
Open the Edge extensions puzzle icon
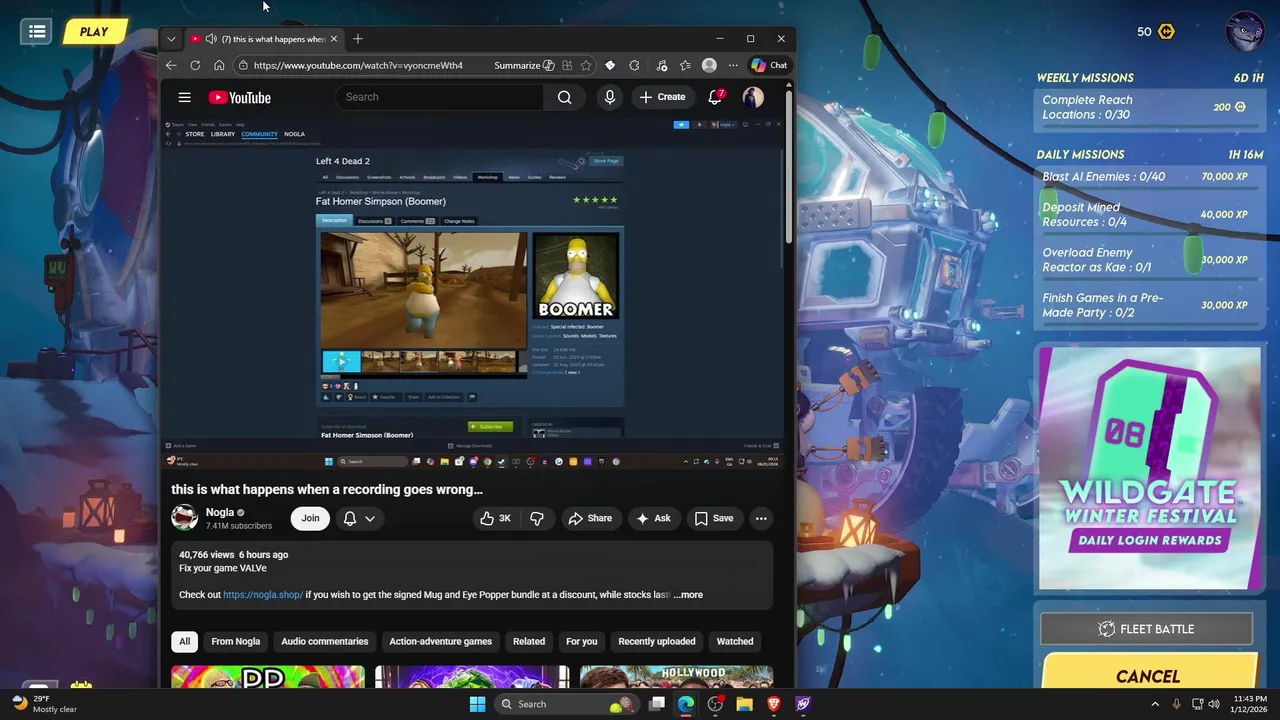pyautogui.click(x=634, y=65)
